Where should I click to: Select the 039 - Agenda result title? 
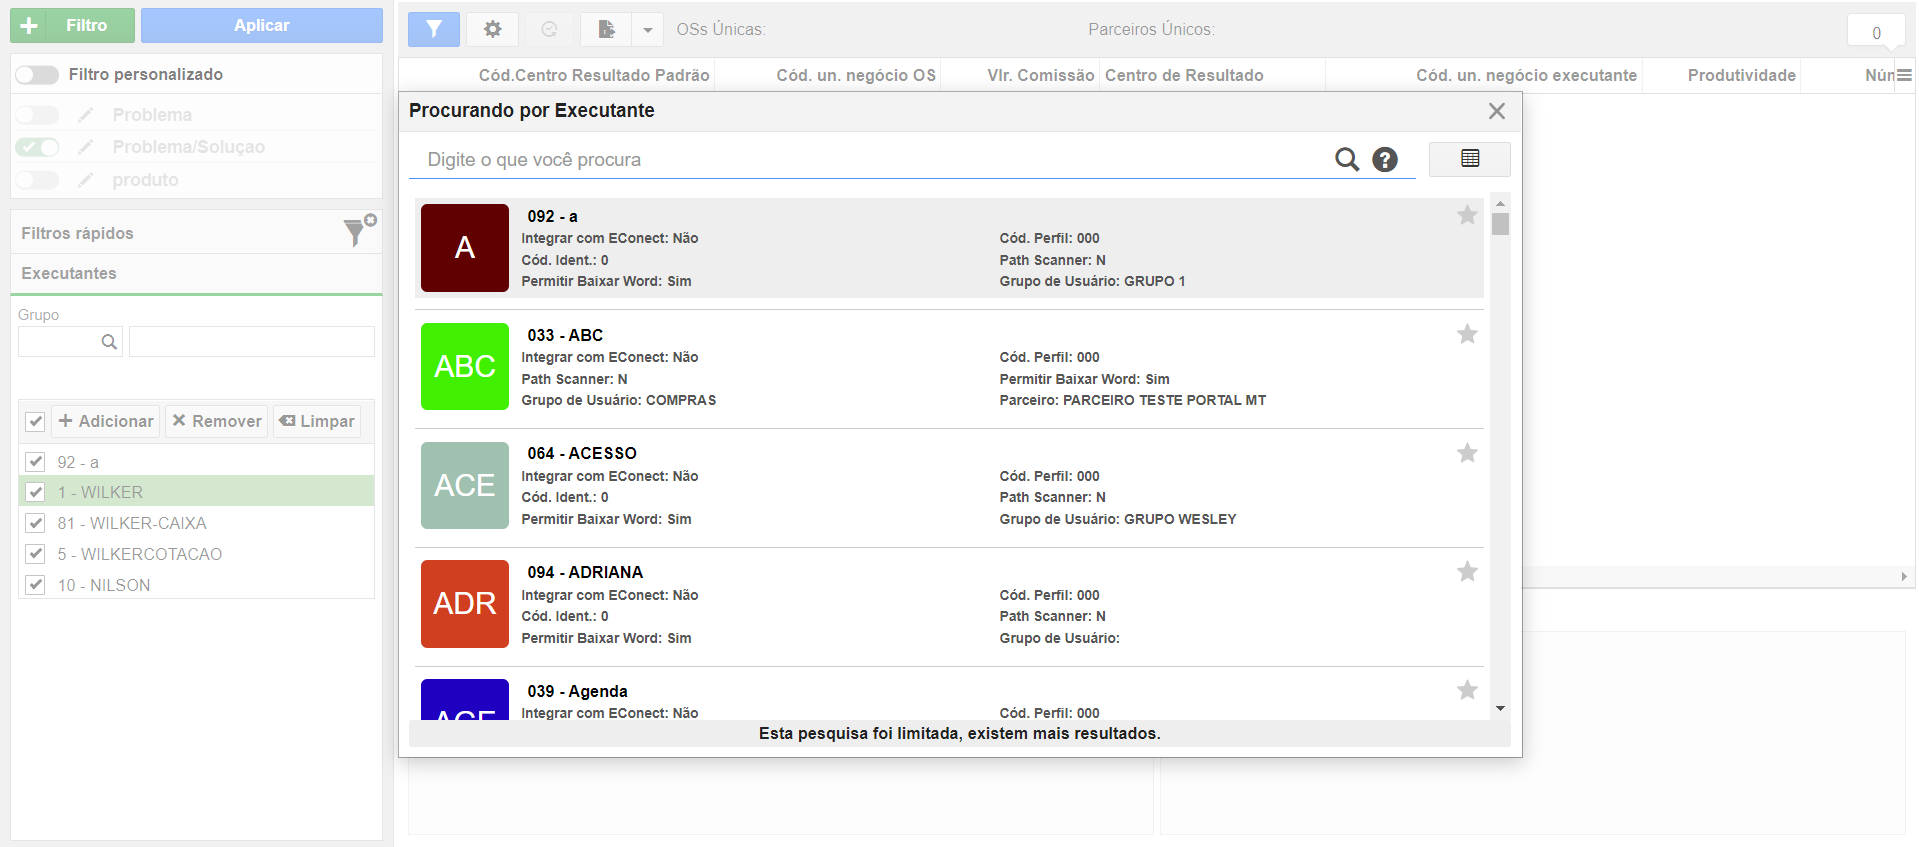click(577, 691)
